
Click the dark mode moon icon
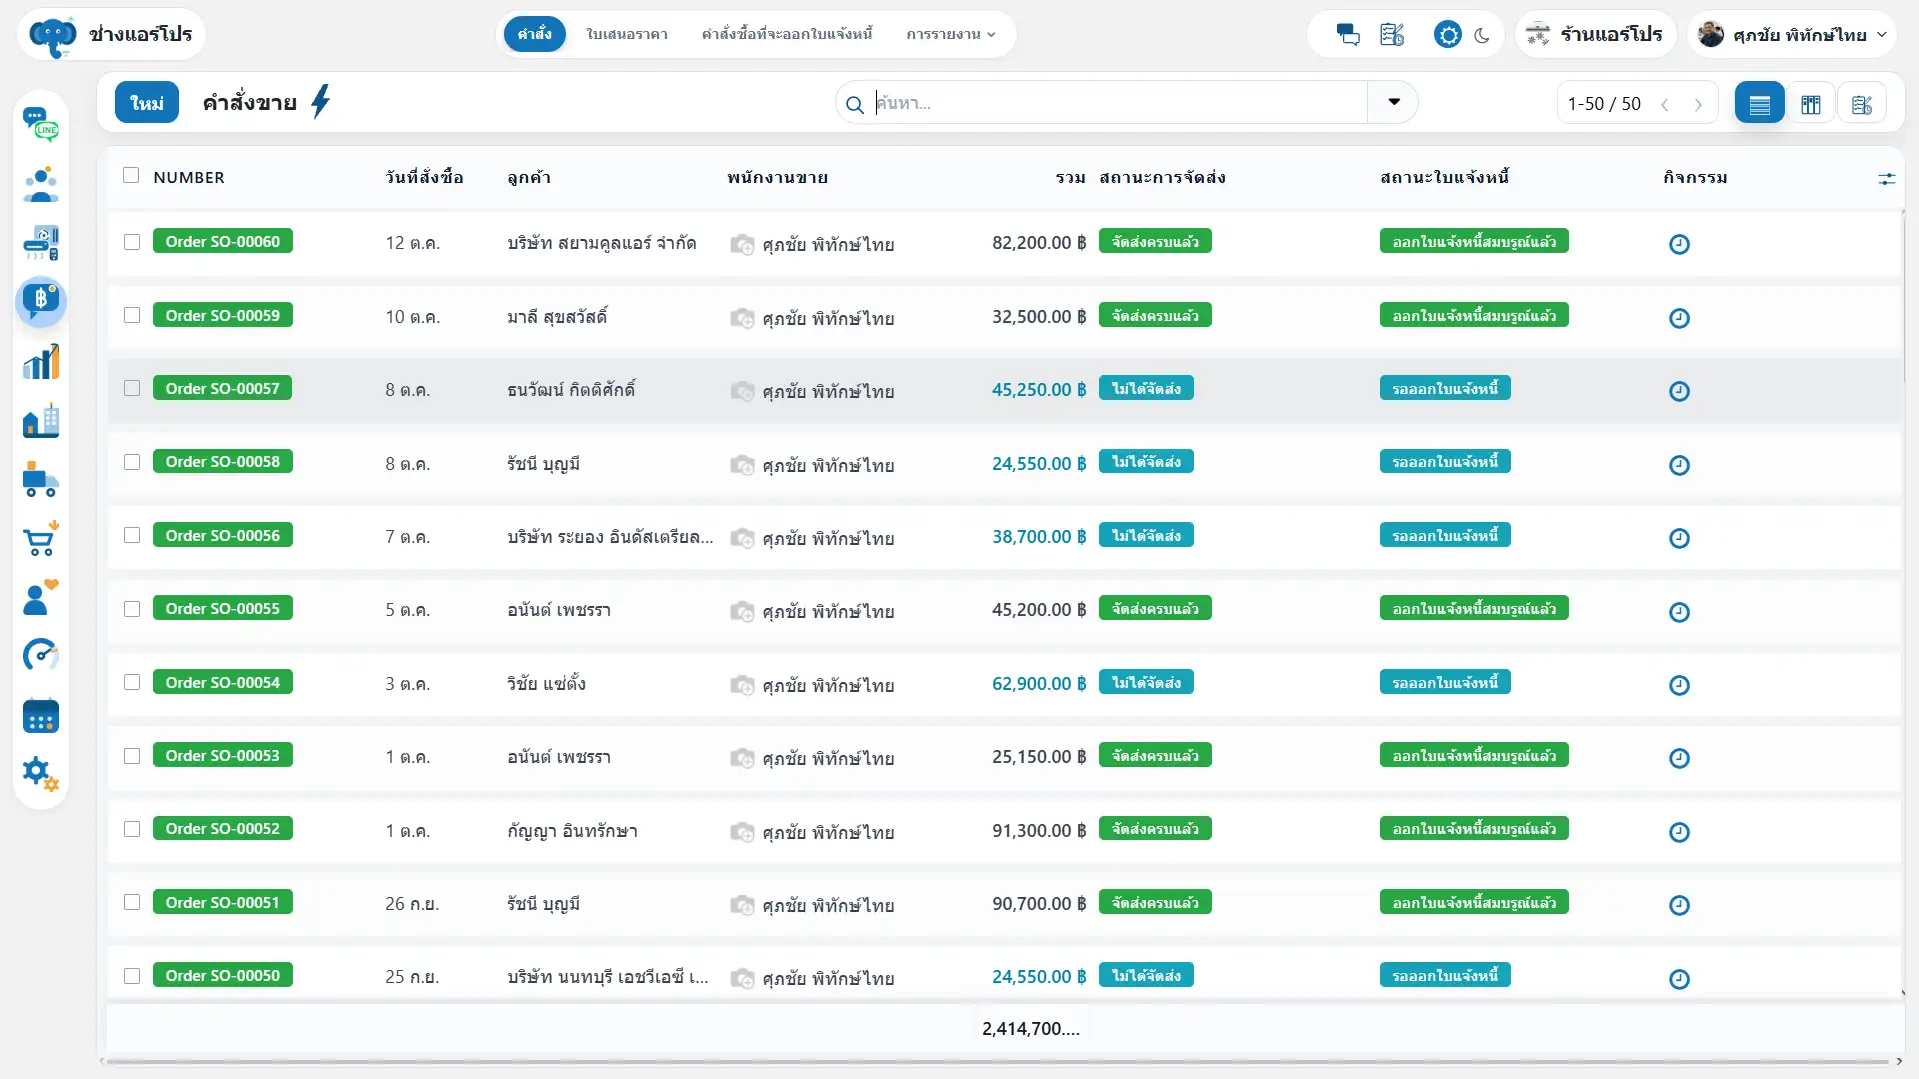tap(1482, 35)
